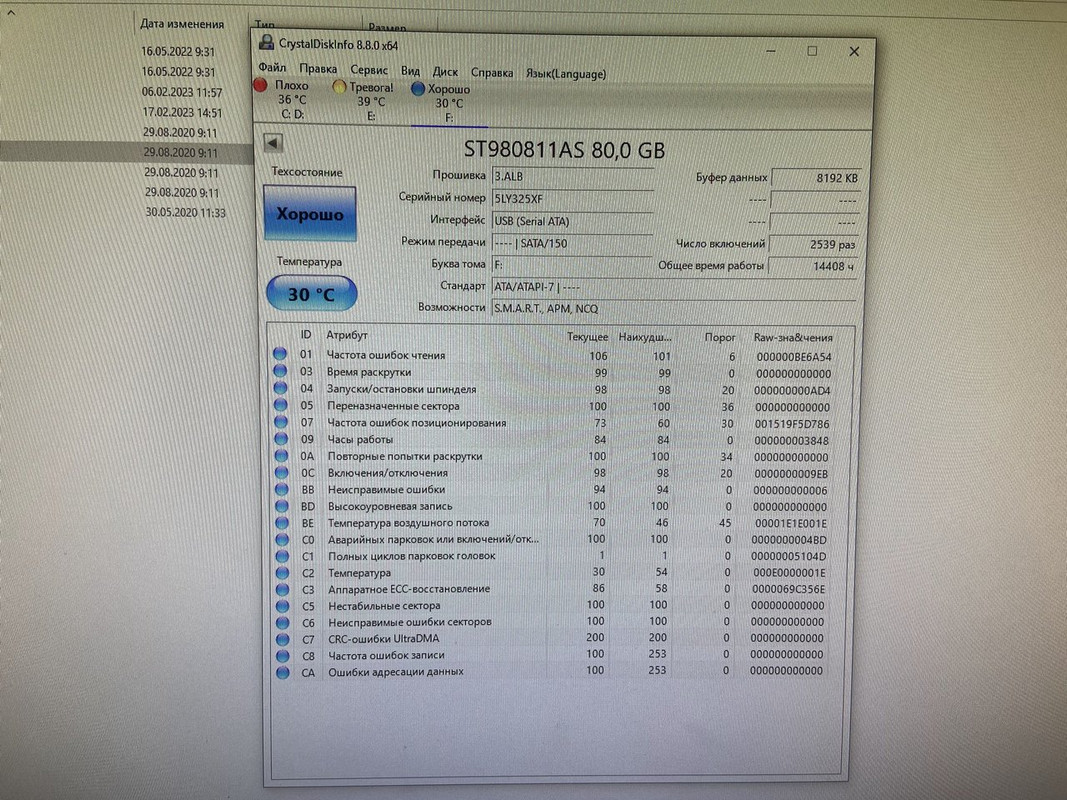
Task: Click the status dot of attribute 04
Action: [280, 388]
